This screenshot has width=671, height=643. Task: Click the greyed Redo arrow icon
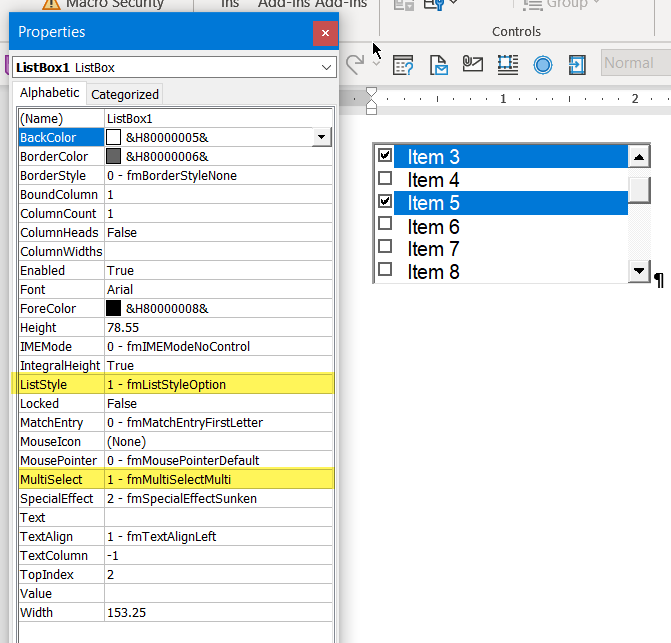[355, 65]
